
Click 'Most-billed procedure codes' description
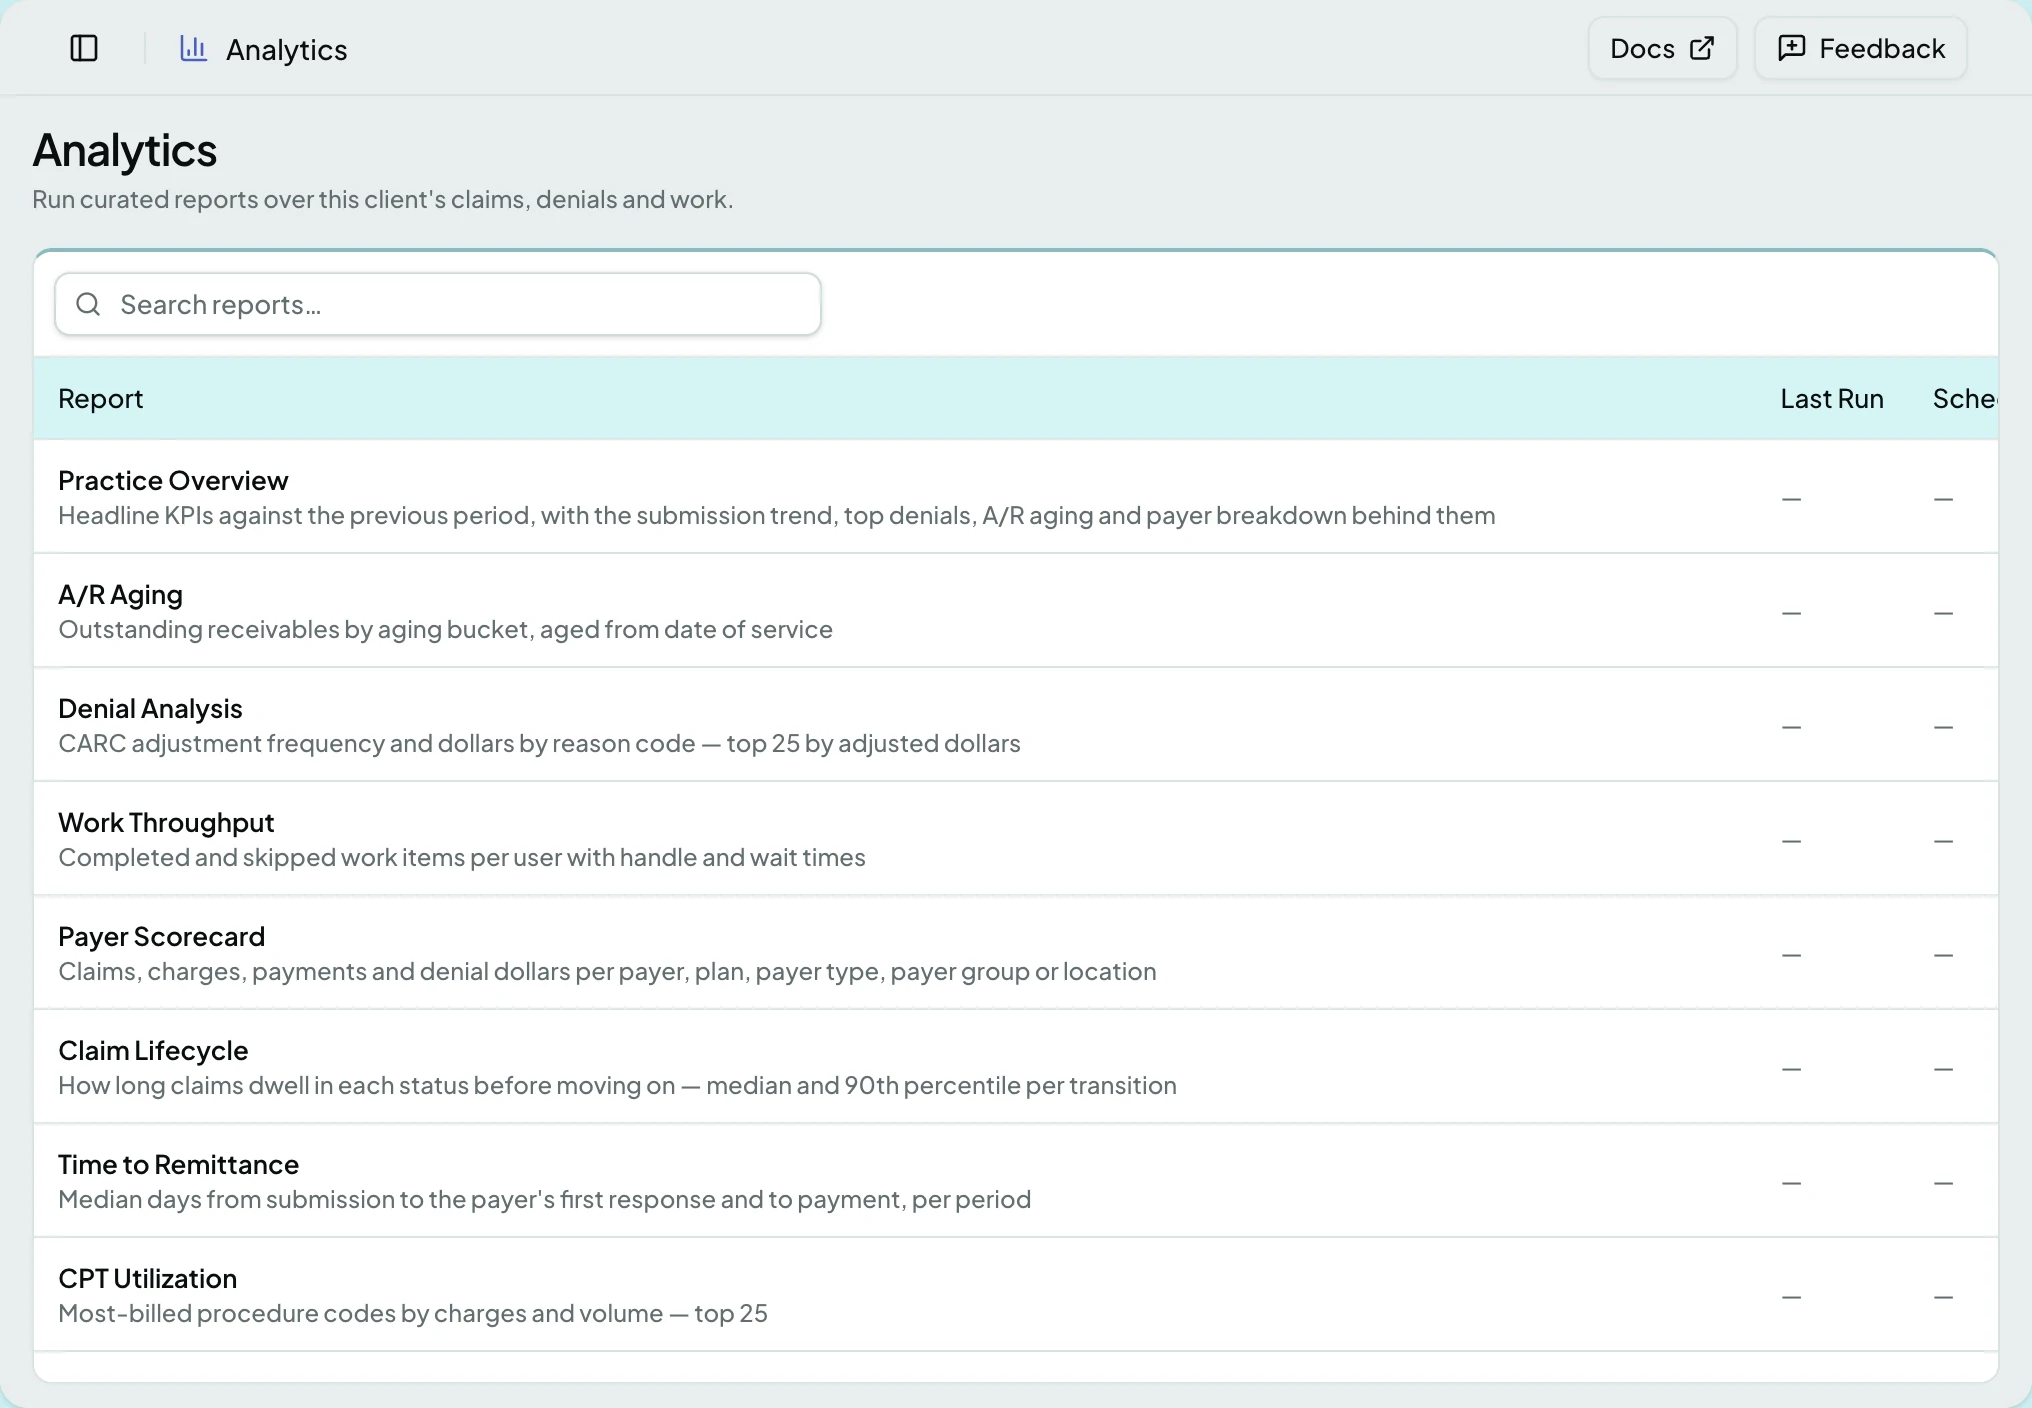click(413, 1313)
